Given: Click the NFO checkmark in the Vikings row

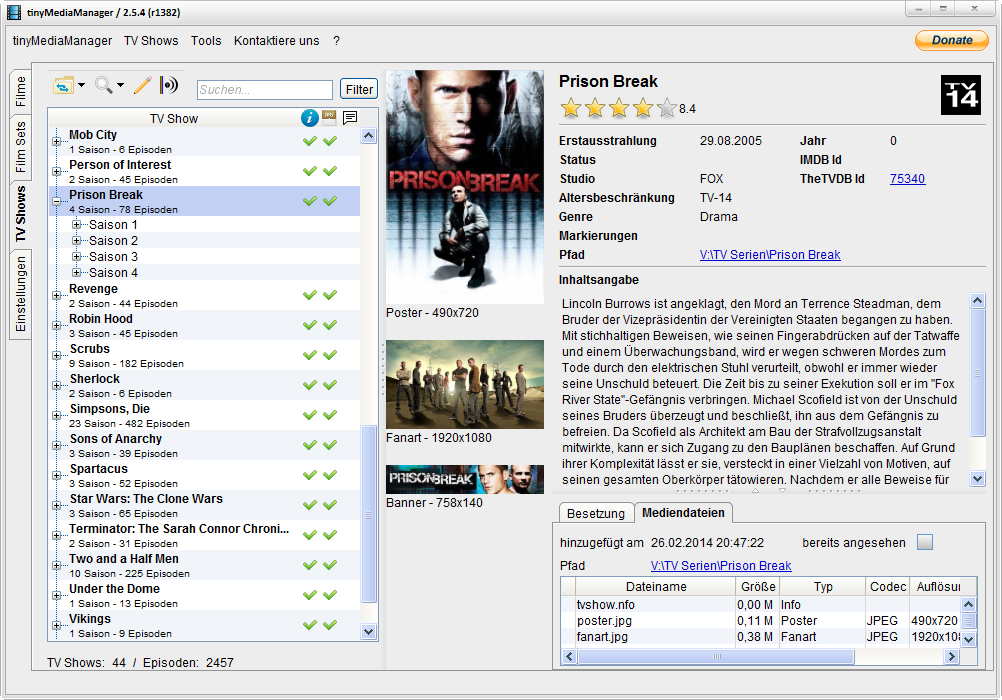Looking at the screenshot, I should (310, 626).
